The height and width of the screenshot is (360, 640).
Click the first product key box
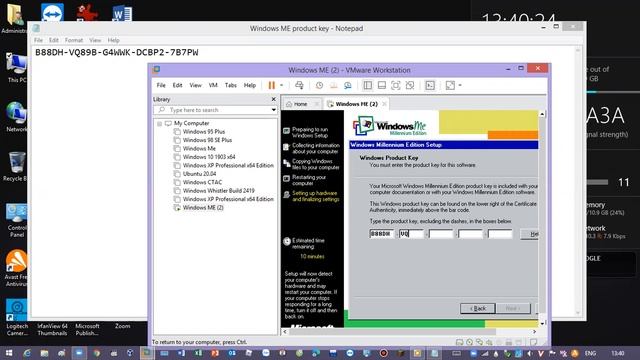pyautogui.click(x=381, y=234)
